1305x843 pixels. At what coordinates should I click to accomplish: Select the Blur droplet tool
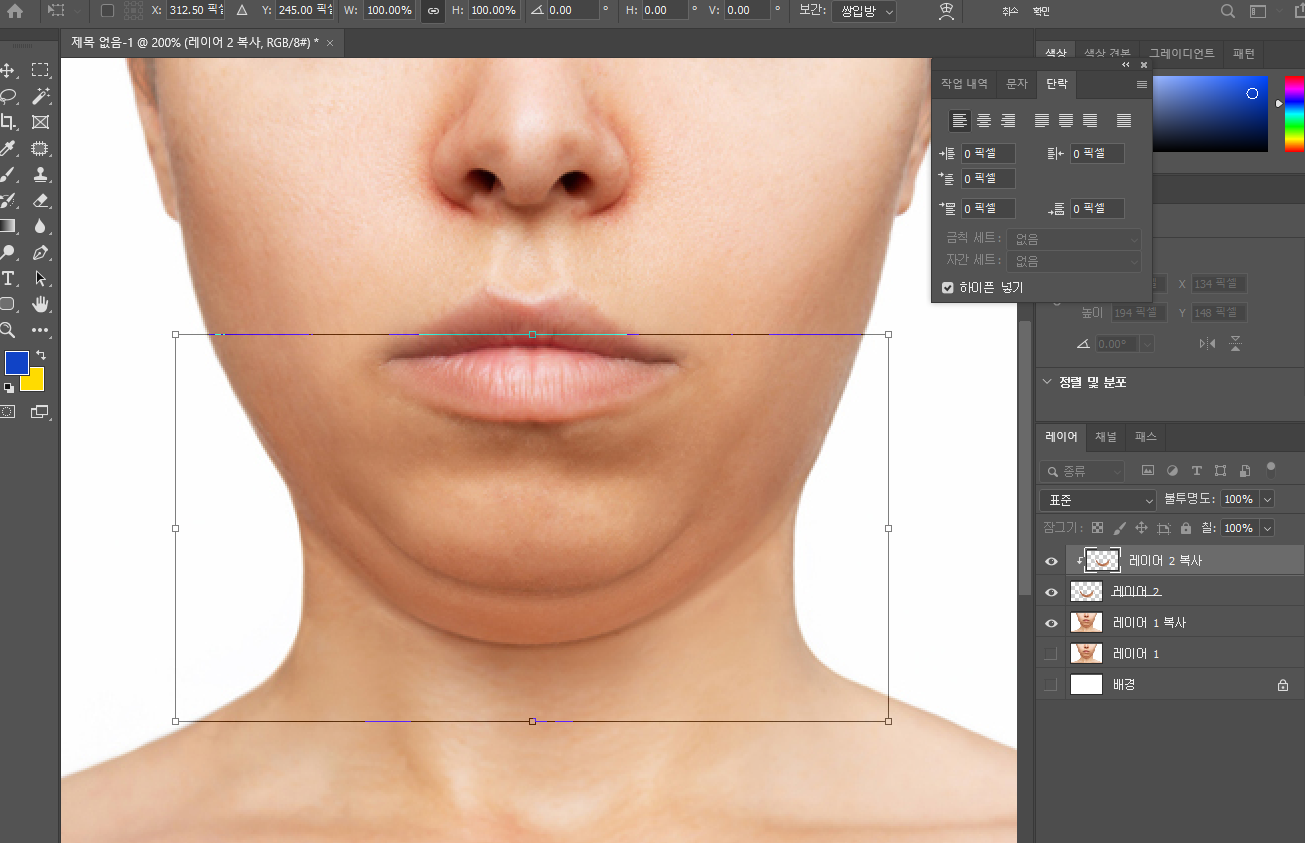tap(40, 226)
